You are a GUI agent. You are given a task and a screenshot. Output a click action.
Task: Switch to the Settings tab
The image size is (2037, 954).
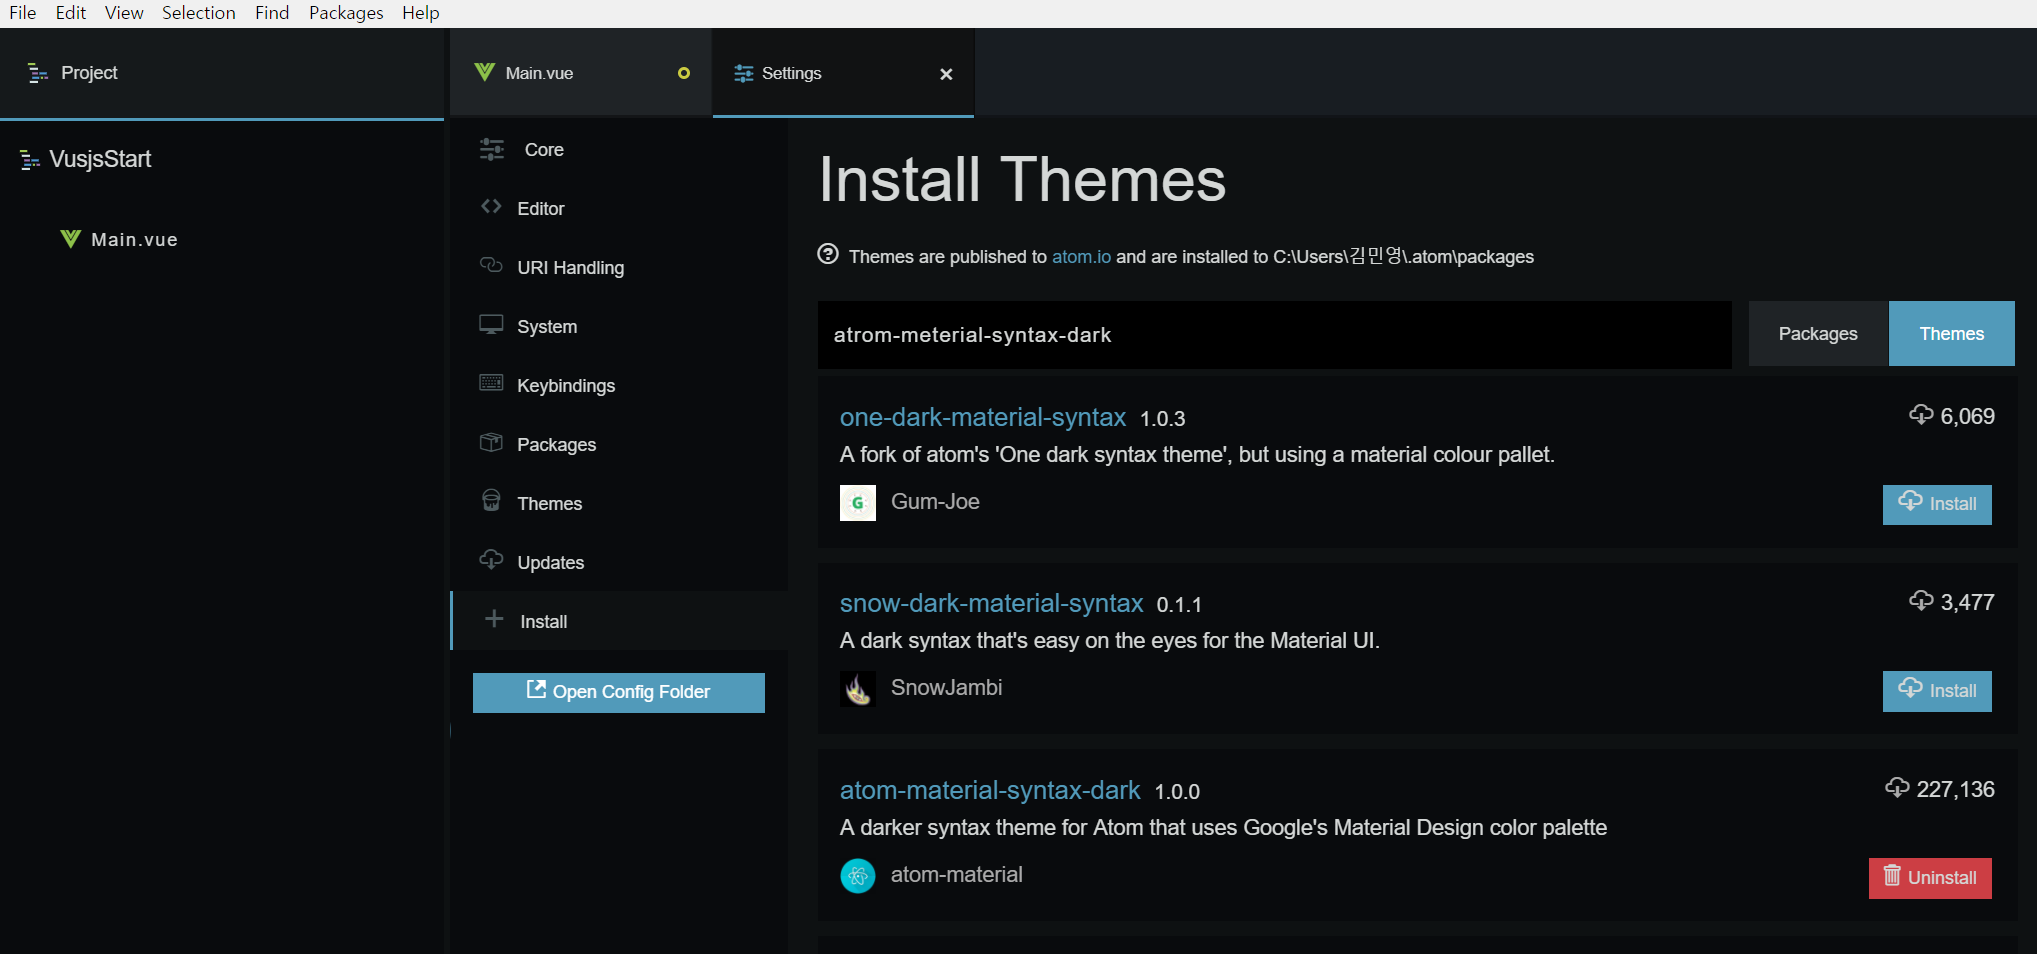843,73
